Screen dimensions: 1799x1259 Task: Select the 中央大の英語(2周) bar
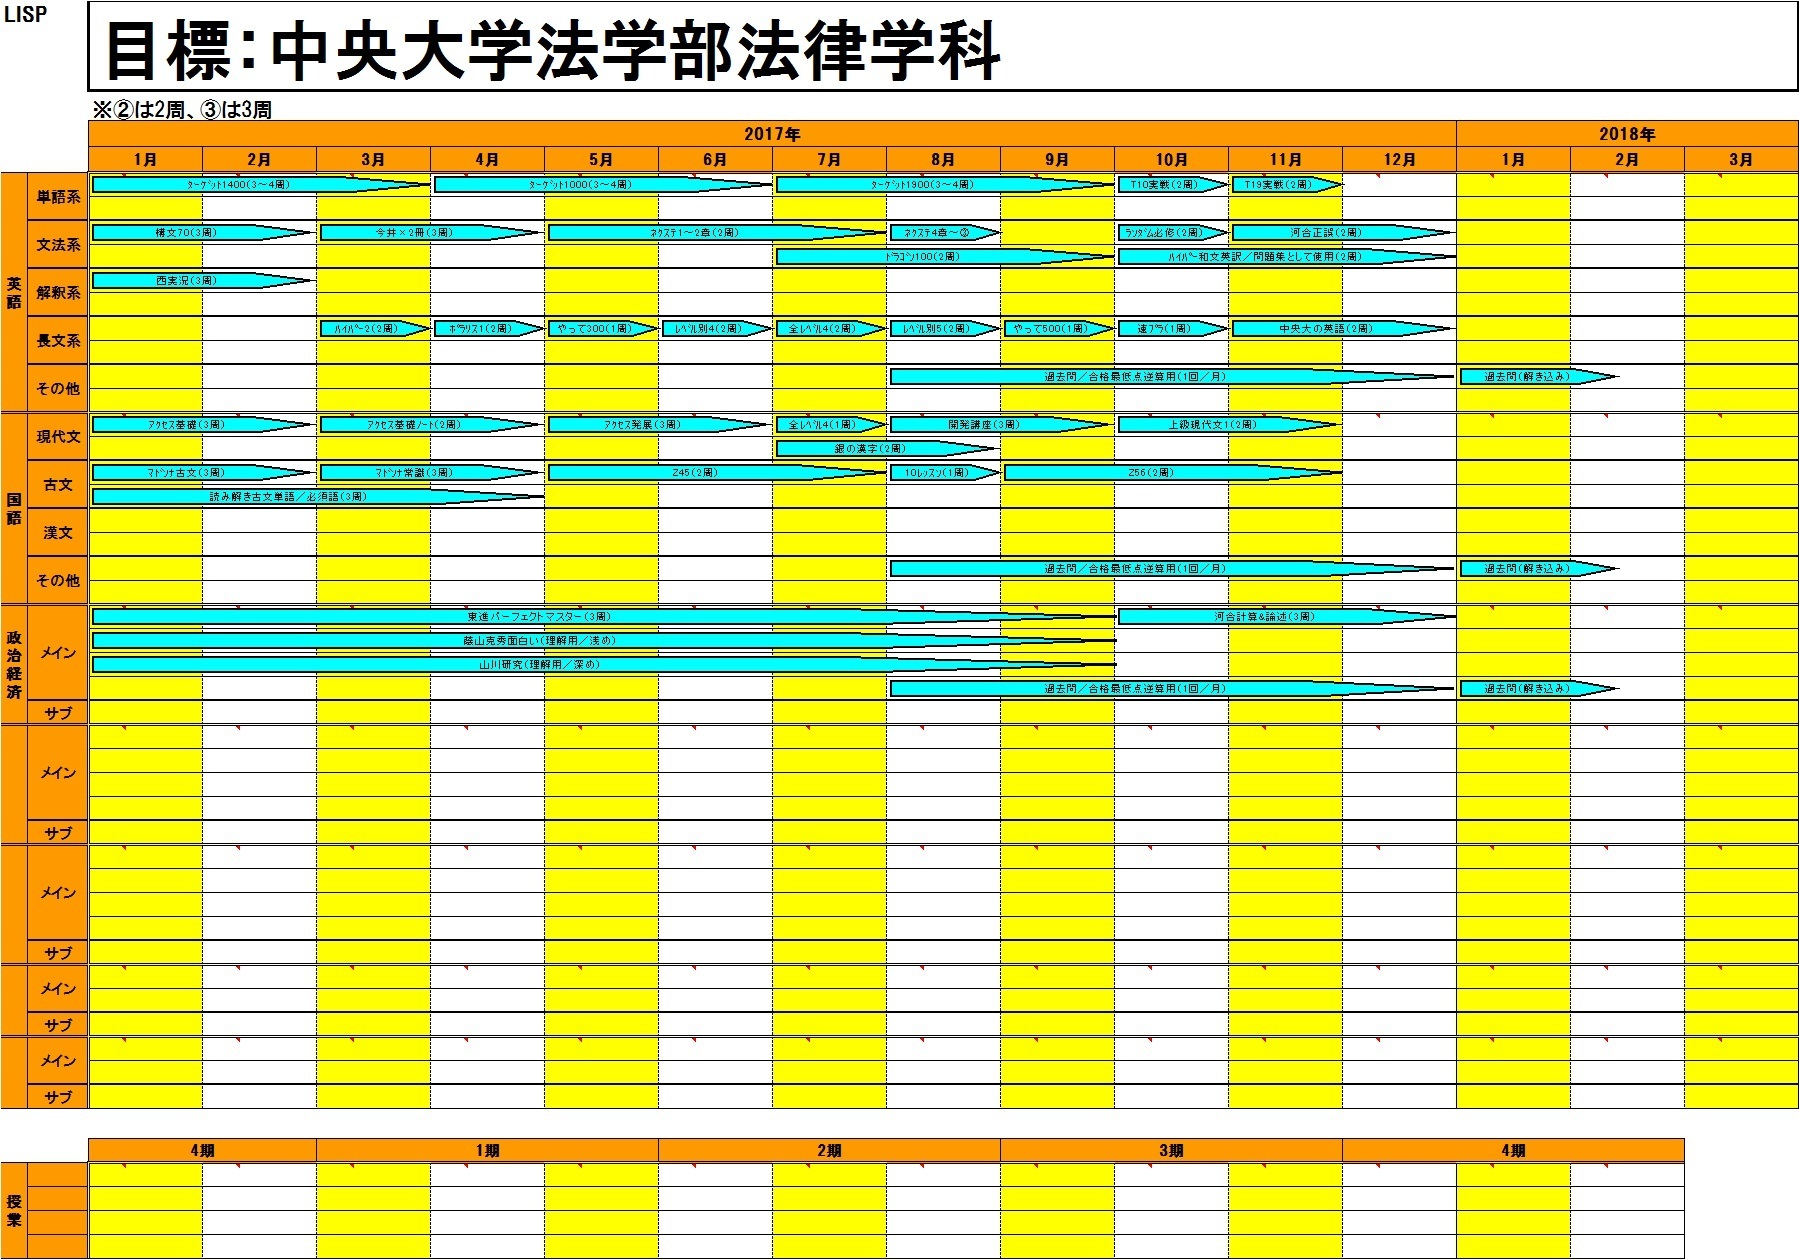click(x=1342, y=329)
